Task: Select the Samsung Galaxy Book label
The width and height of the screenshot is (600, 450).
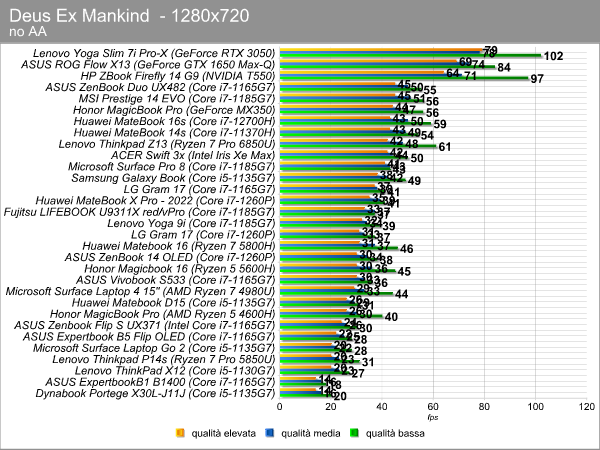Action: tap(173, 178)
